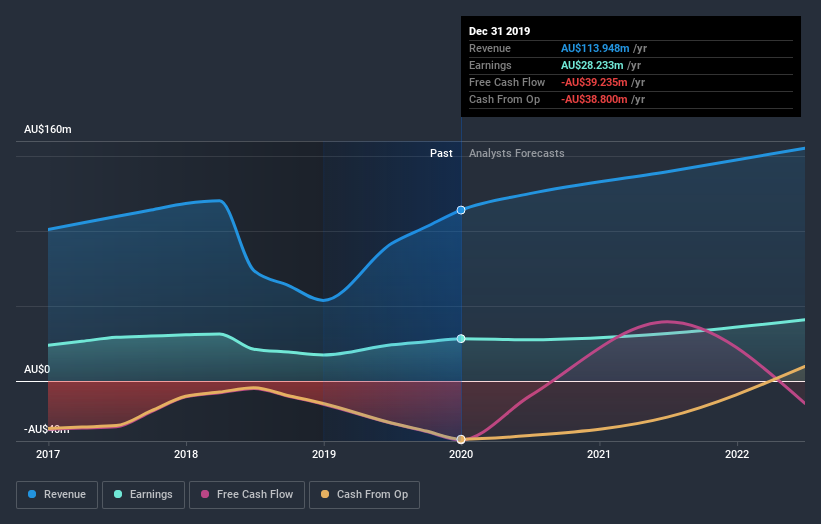Toggle the Revenue series legend button
This screenshot has height=524, width=821.
(57, 495)
